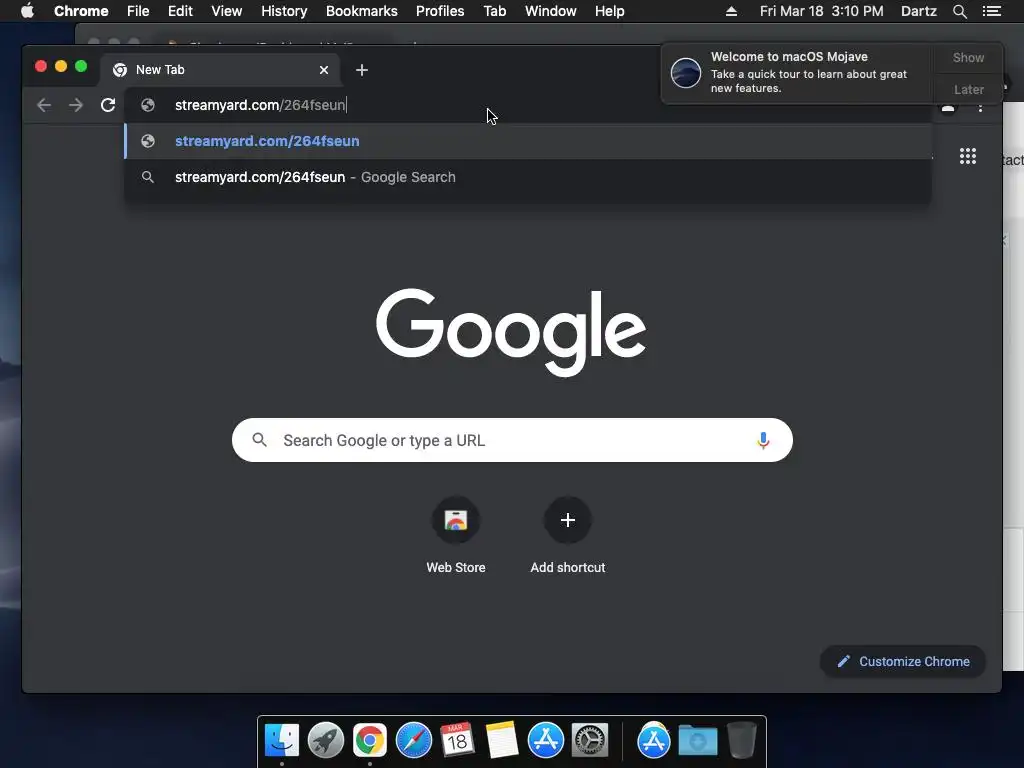Open the Help menu
This screenshot has width=1024, height=768.
pyautogui.click(x=609, y=11)
